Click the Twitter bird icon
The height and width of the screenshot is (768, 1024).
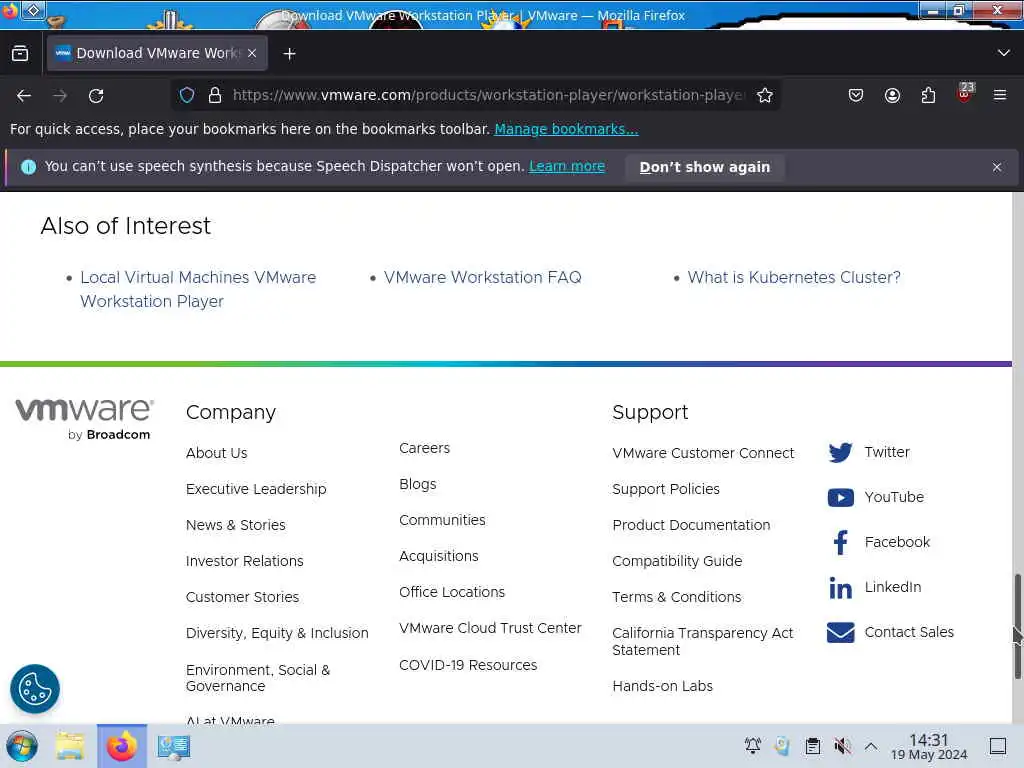coord(840,452)
